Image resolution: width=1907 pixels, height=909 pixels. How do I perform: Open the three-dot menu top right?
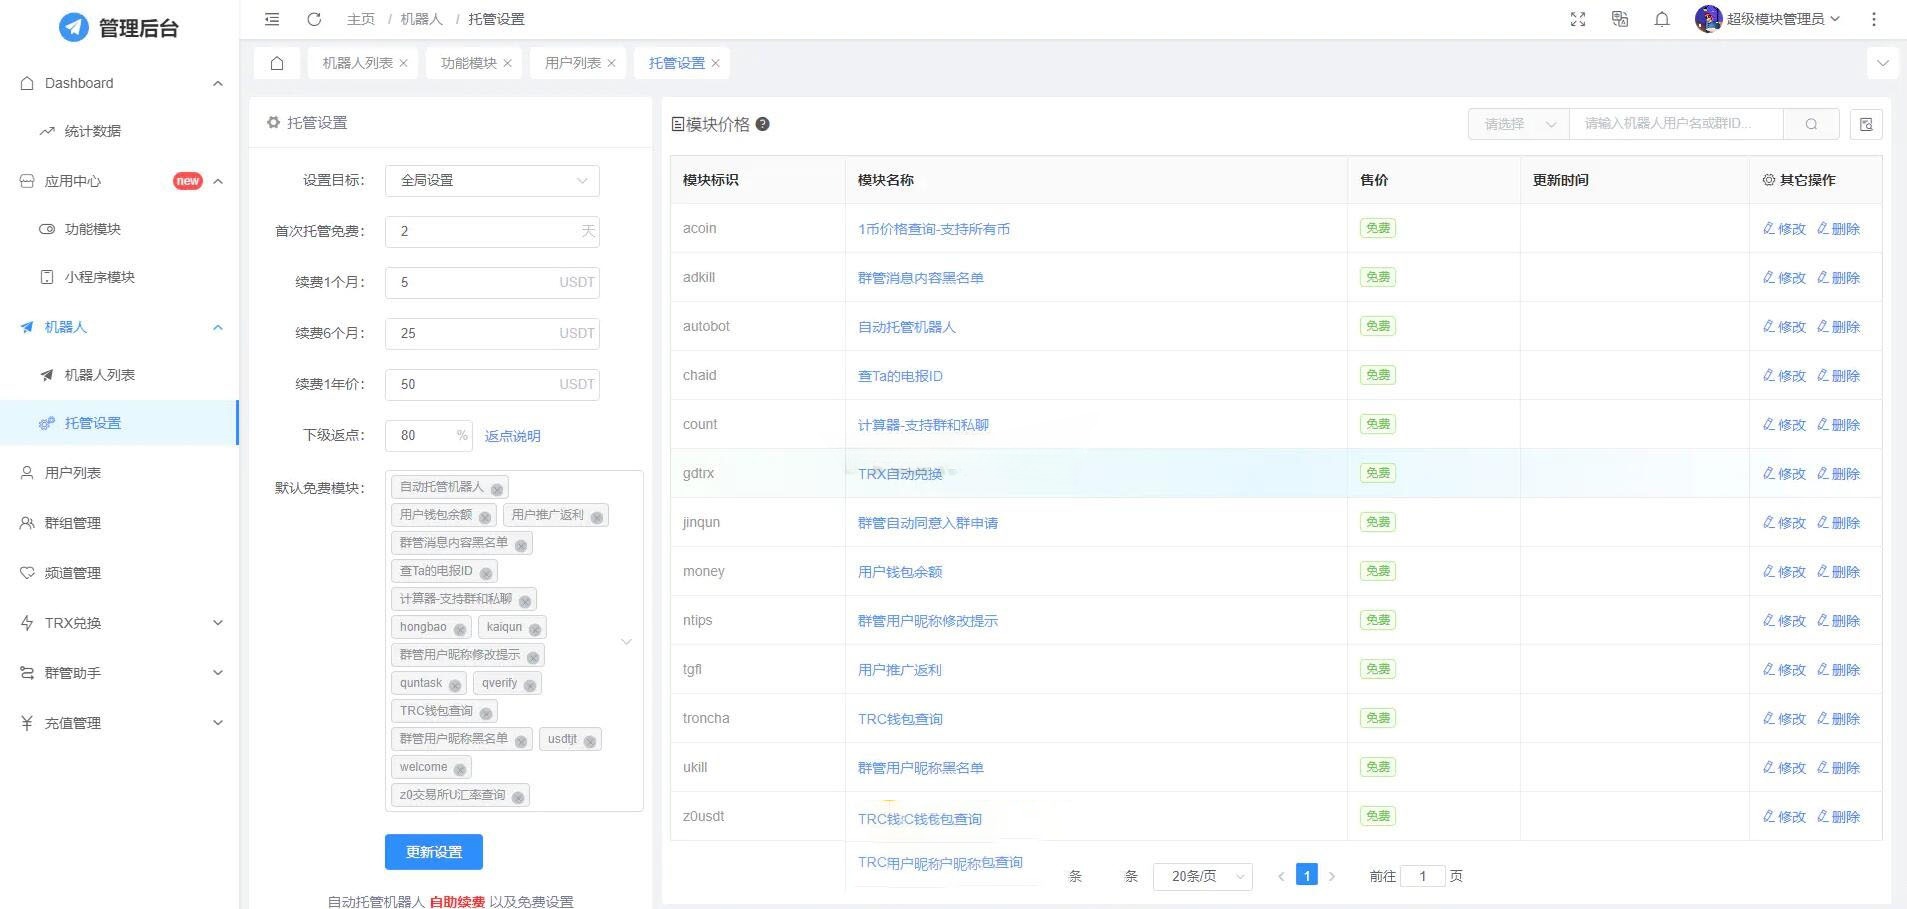pos(1873,18)
